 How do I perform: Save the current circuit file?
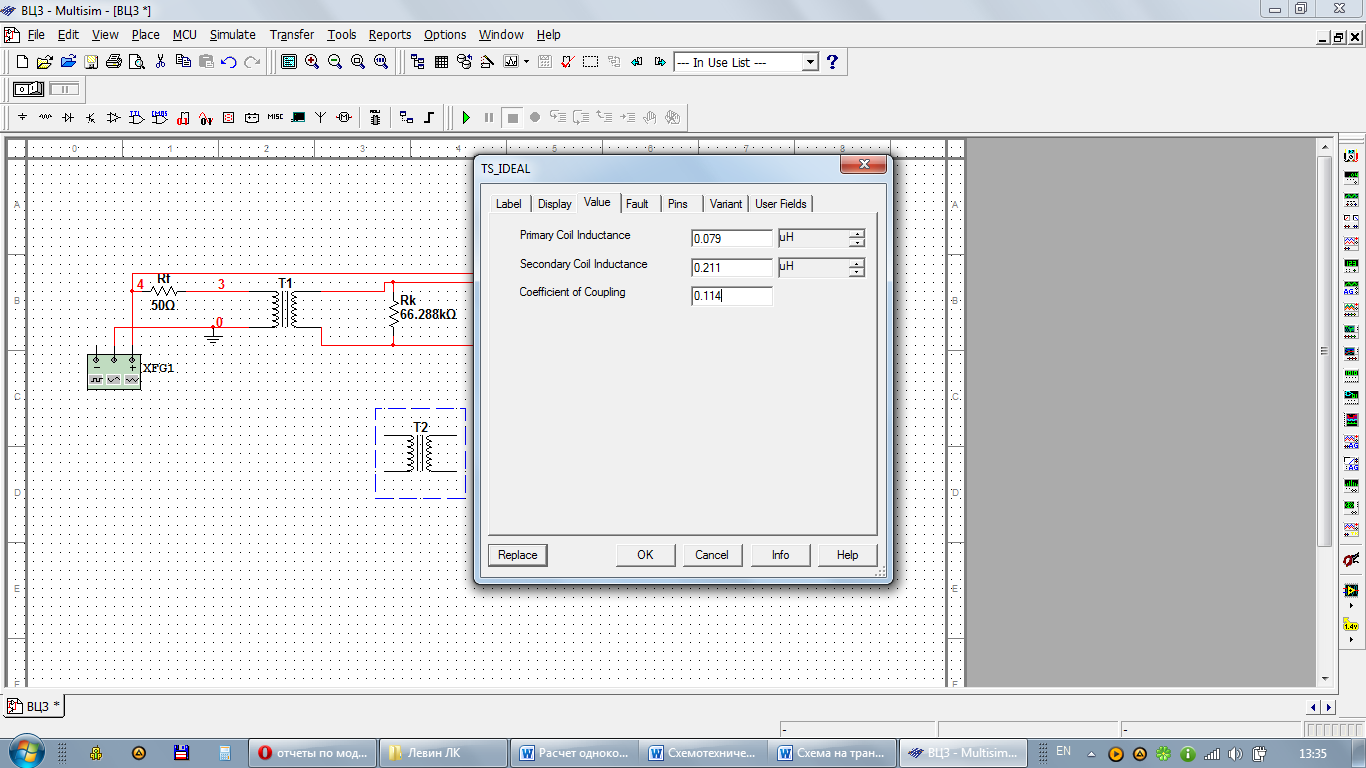[x=90, y=62]
